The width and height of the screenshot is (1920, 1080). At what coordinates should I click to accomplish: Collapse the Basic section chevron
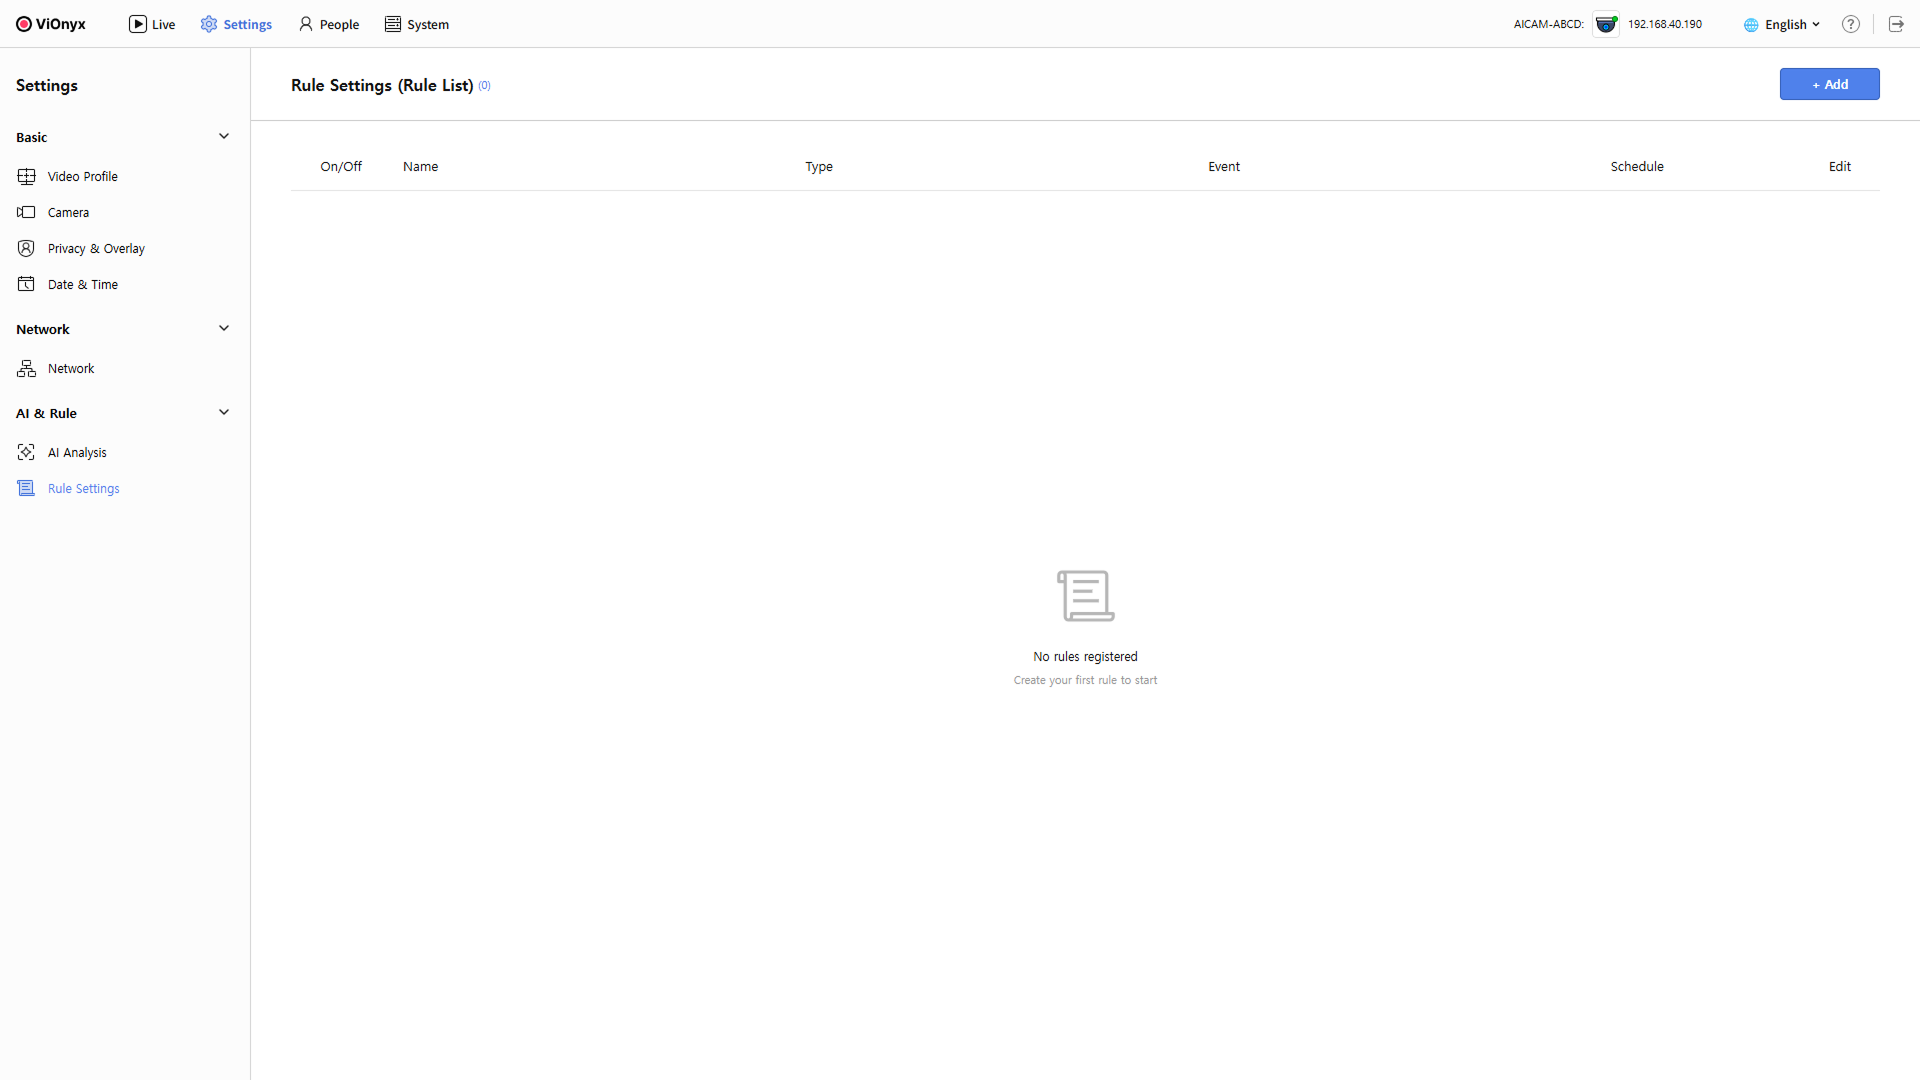[x=224, y=137]
